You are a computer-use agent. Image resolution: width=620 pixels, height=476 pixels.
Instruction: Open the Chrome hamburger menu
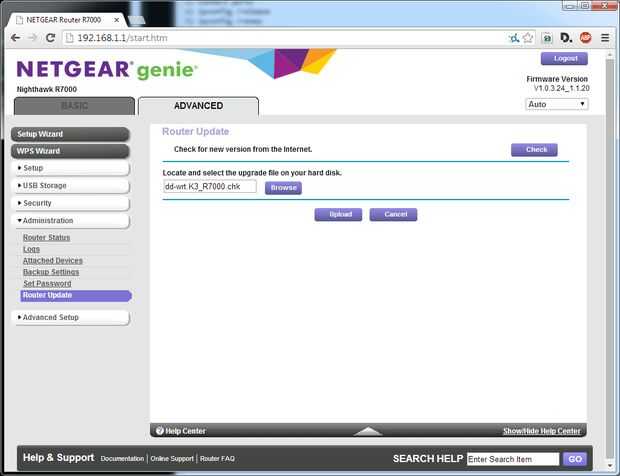click(605, 38)
